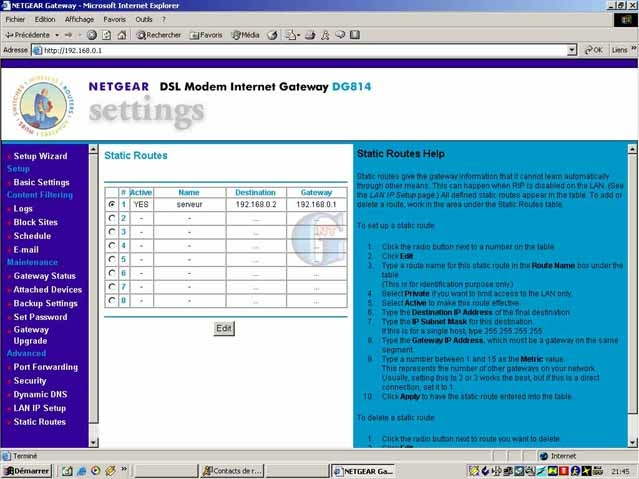This screenshot has height=479, width=639.
Task: Click the 'serveur' name cell
Action: coord(189,204)
